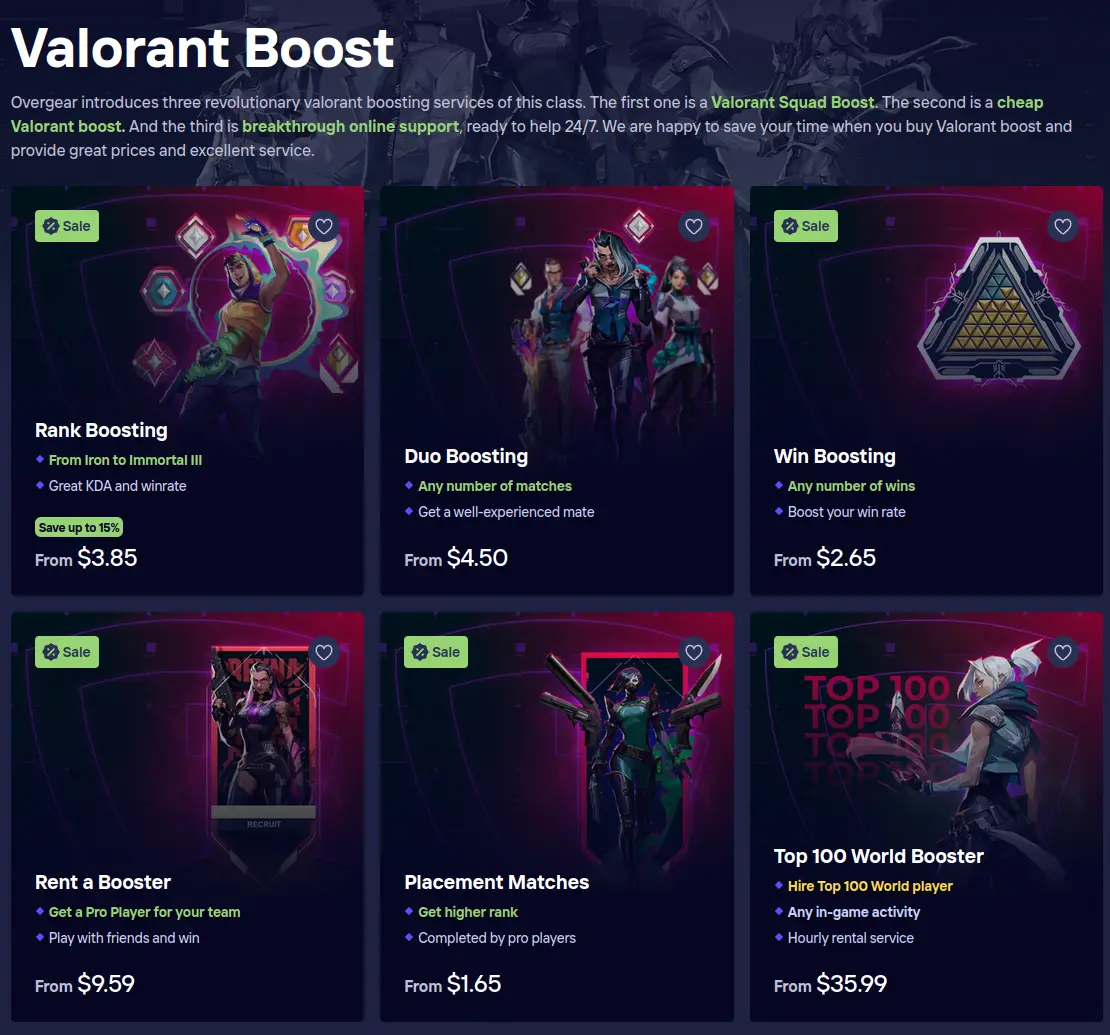Image resolution: width=1110 pixels, height=1035 pixels.
Task: Click the Sale badge on Win Boosting card
Action: point(806,227)
